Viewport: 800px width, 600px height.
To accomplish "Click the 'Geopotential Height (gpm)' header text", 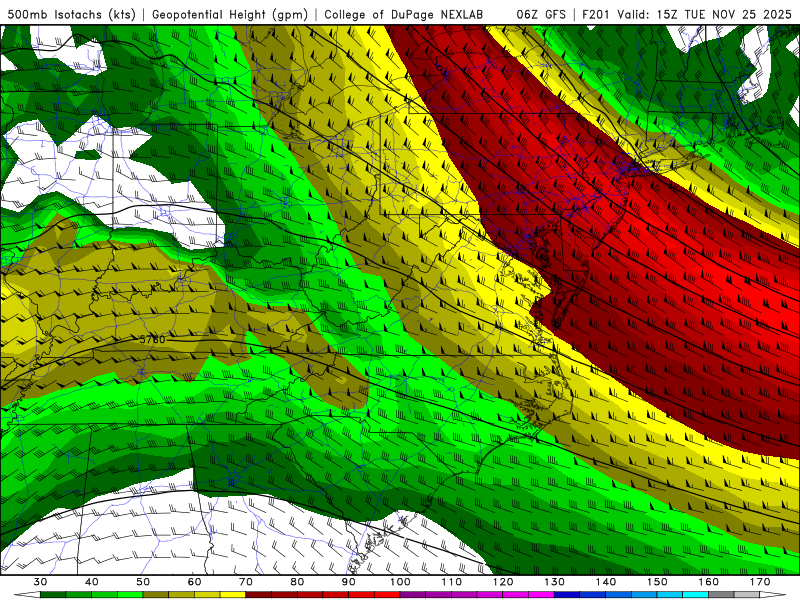I will (x=230, y=14).
